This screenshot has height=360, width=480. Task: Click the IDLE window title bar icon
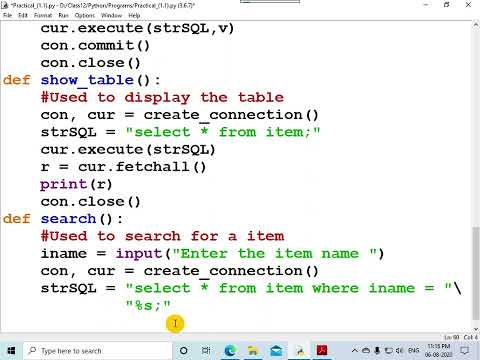tap(5, 5)
